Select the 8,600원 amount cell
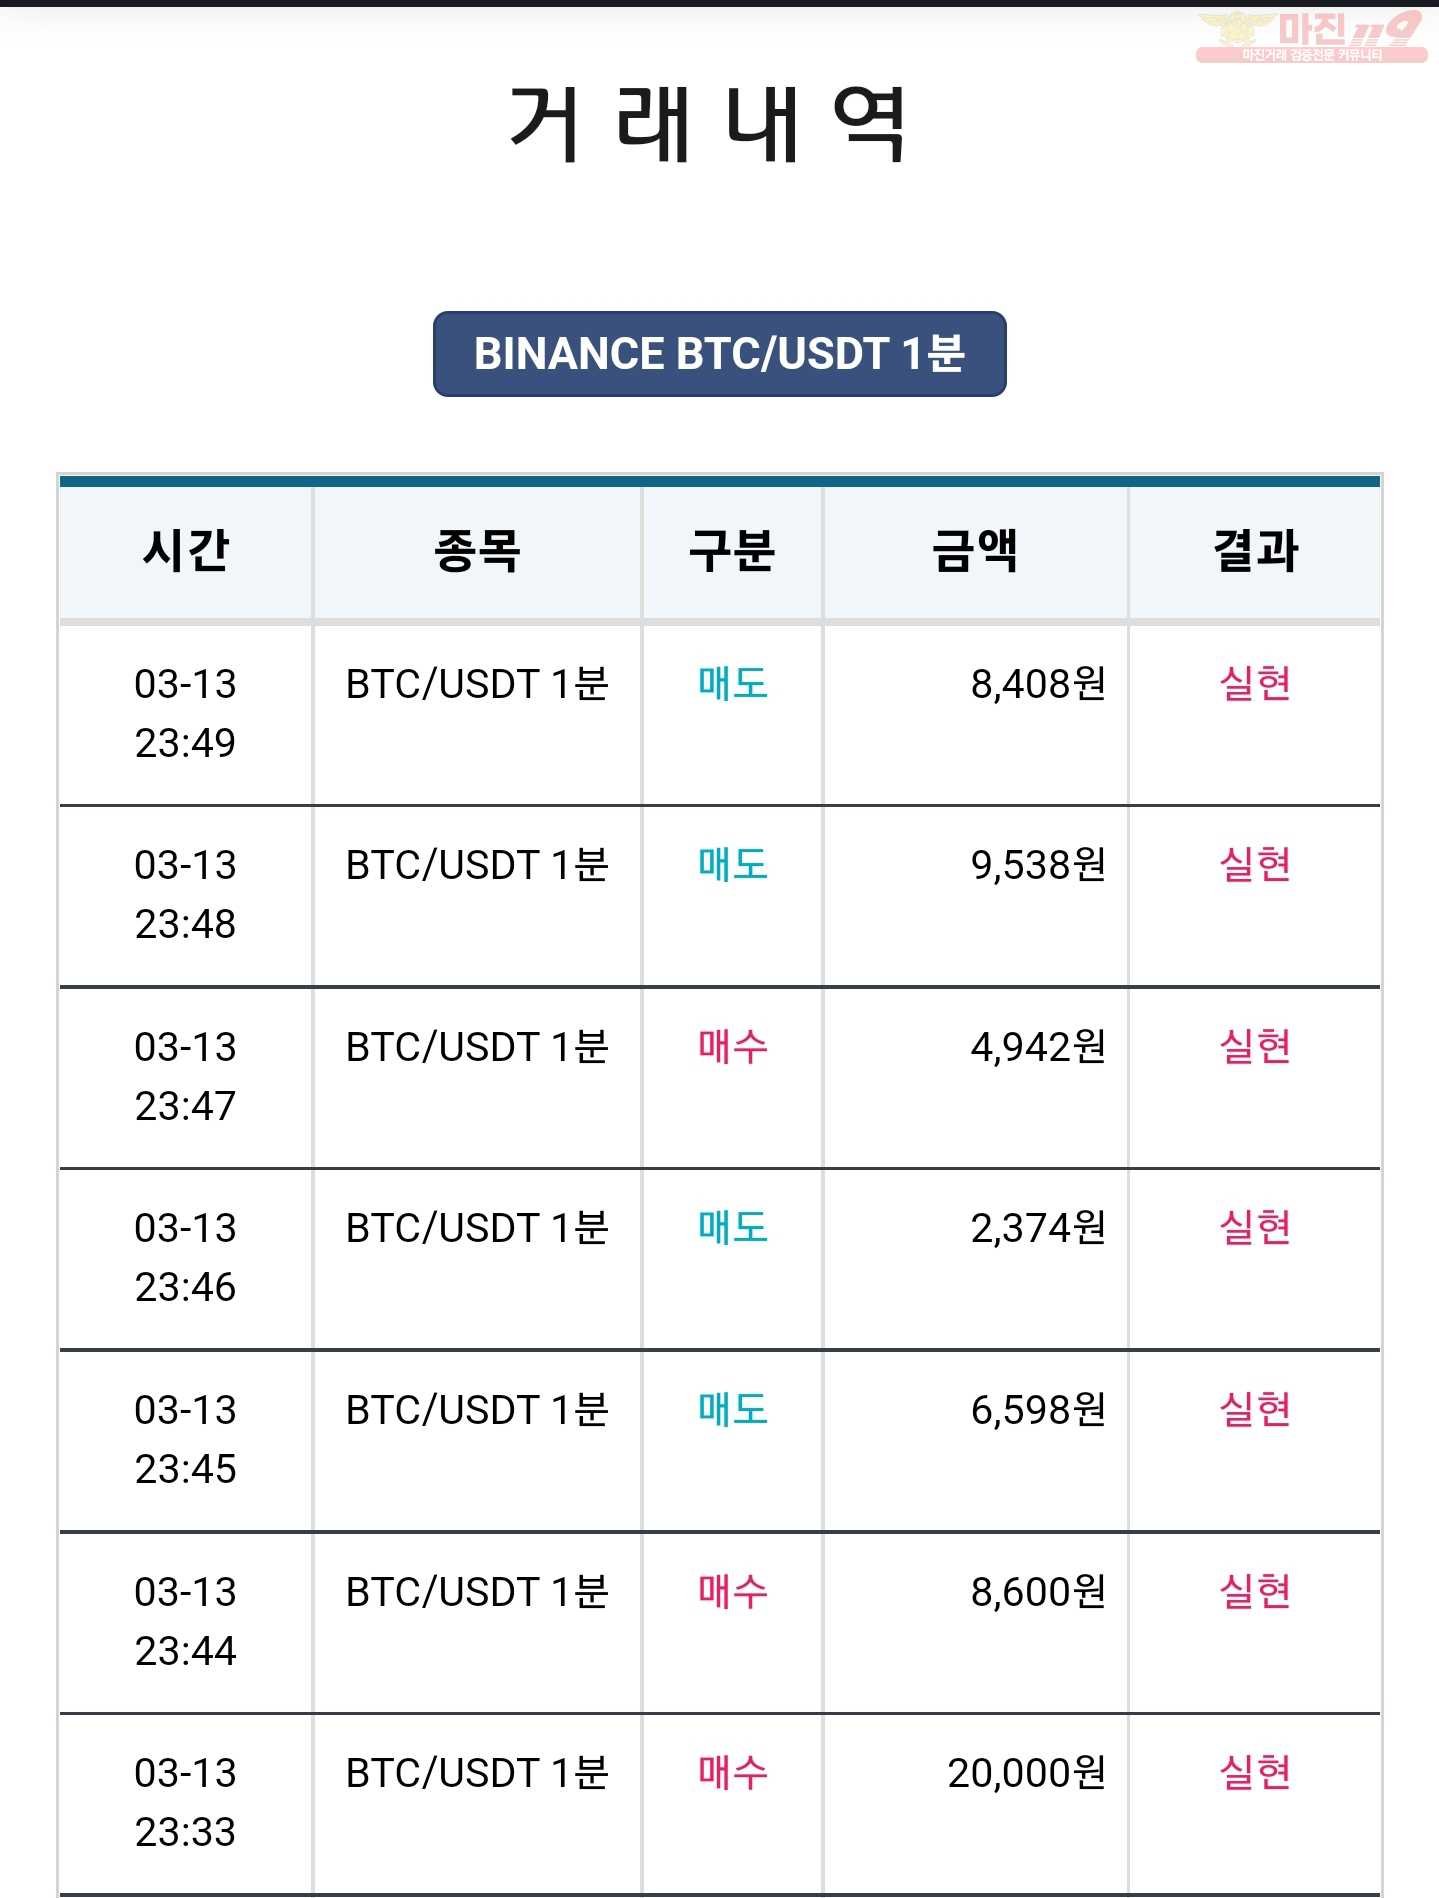Screen dimensions: 1439x1898 (975, 1622)
